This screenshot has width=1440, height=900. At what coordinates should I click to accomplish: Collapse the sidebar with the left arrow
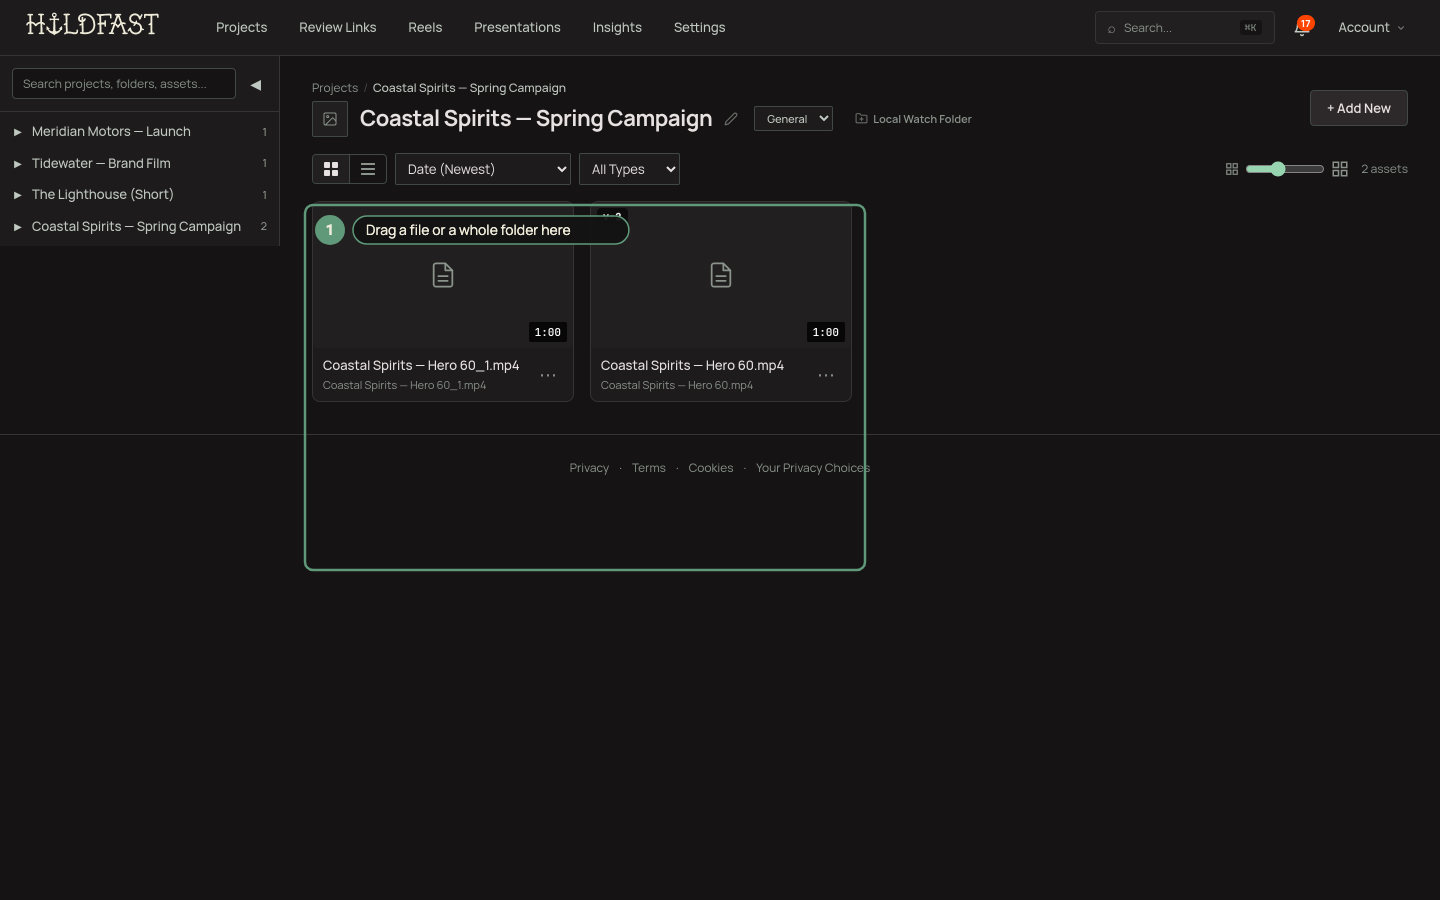256,84
